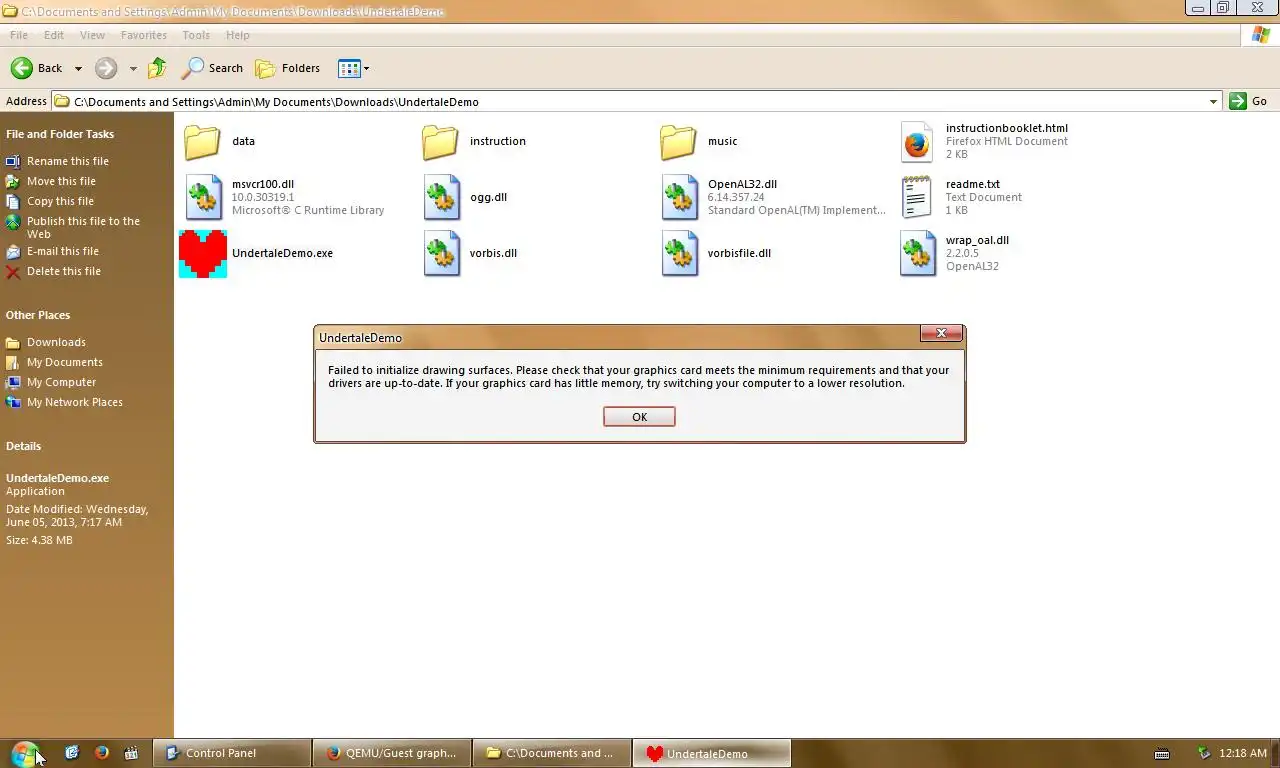
Task: Select the data folder icon
Action: click(203, 142)
